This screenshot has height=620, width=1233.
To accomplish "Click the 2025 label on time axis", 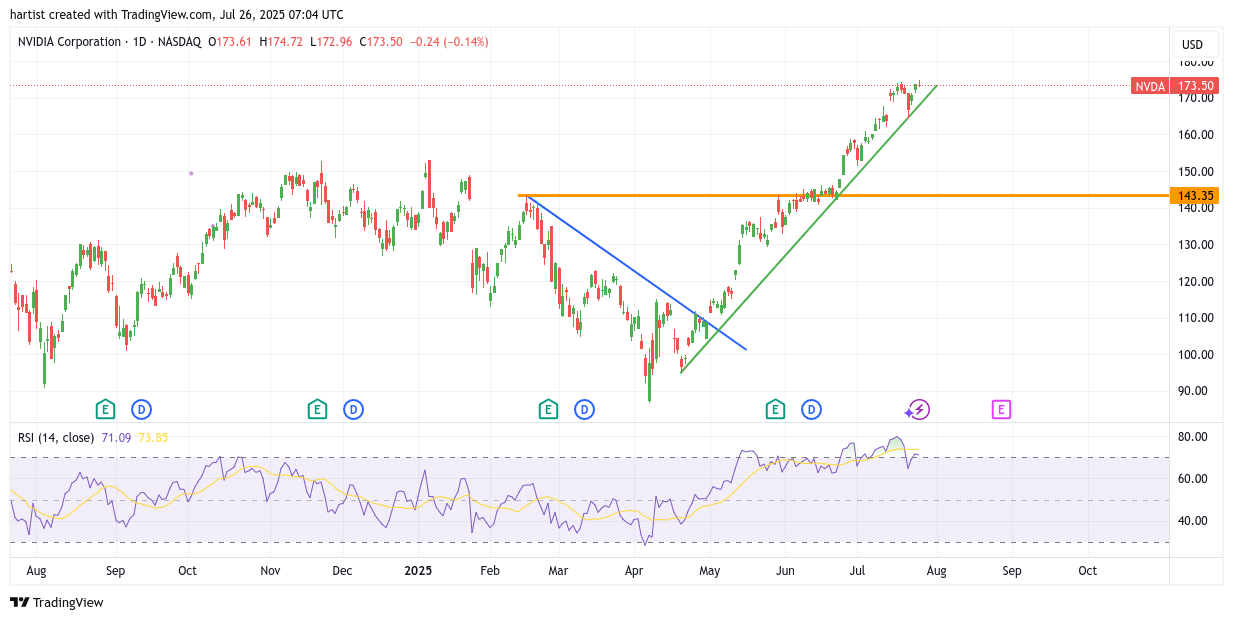I will [x=418, y=571].
